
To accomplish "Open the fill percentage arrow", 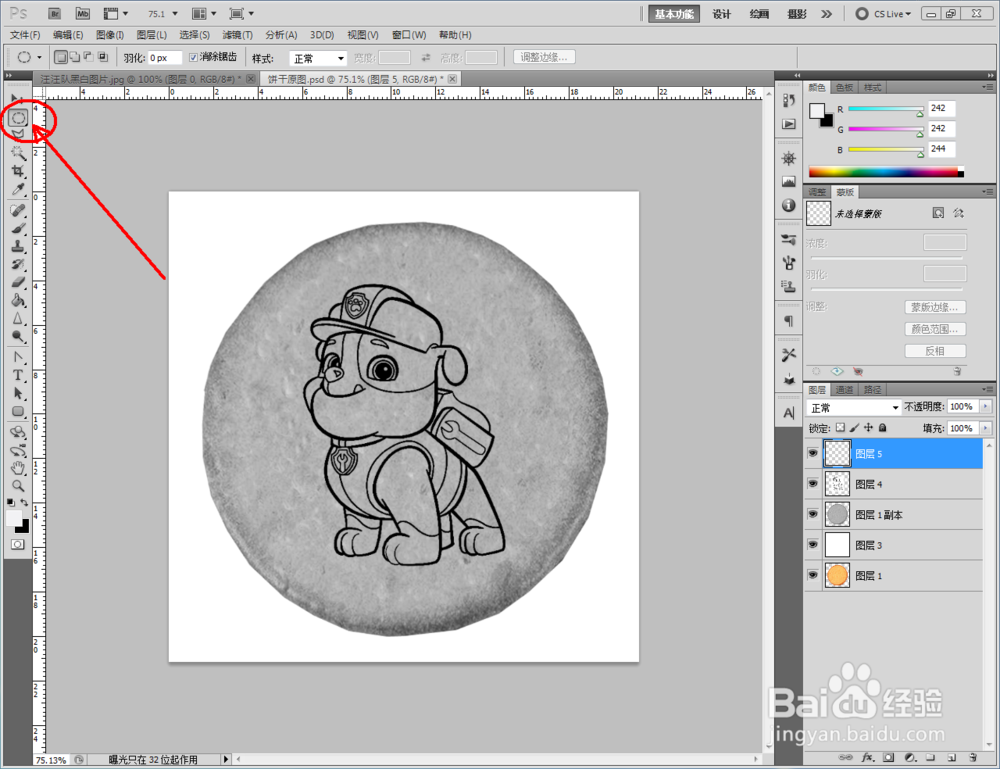I will (x=986, y=428).
